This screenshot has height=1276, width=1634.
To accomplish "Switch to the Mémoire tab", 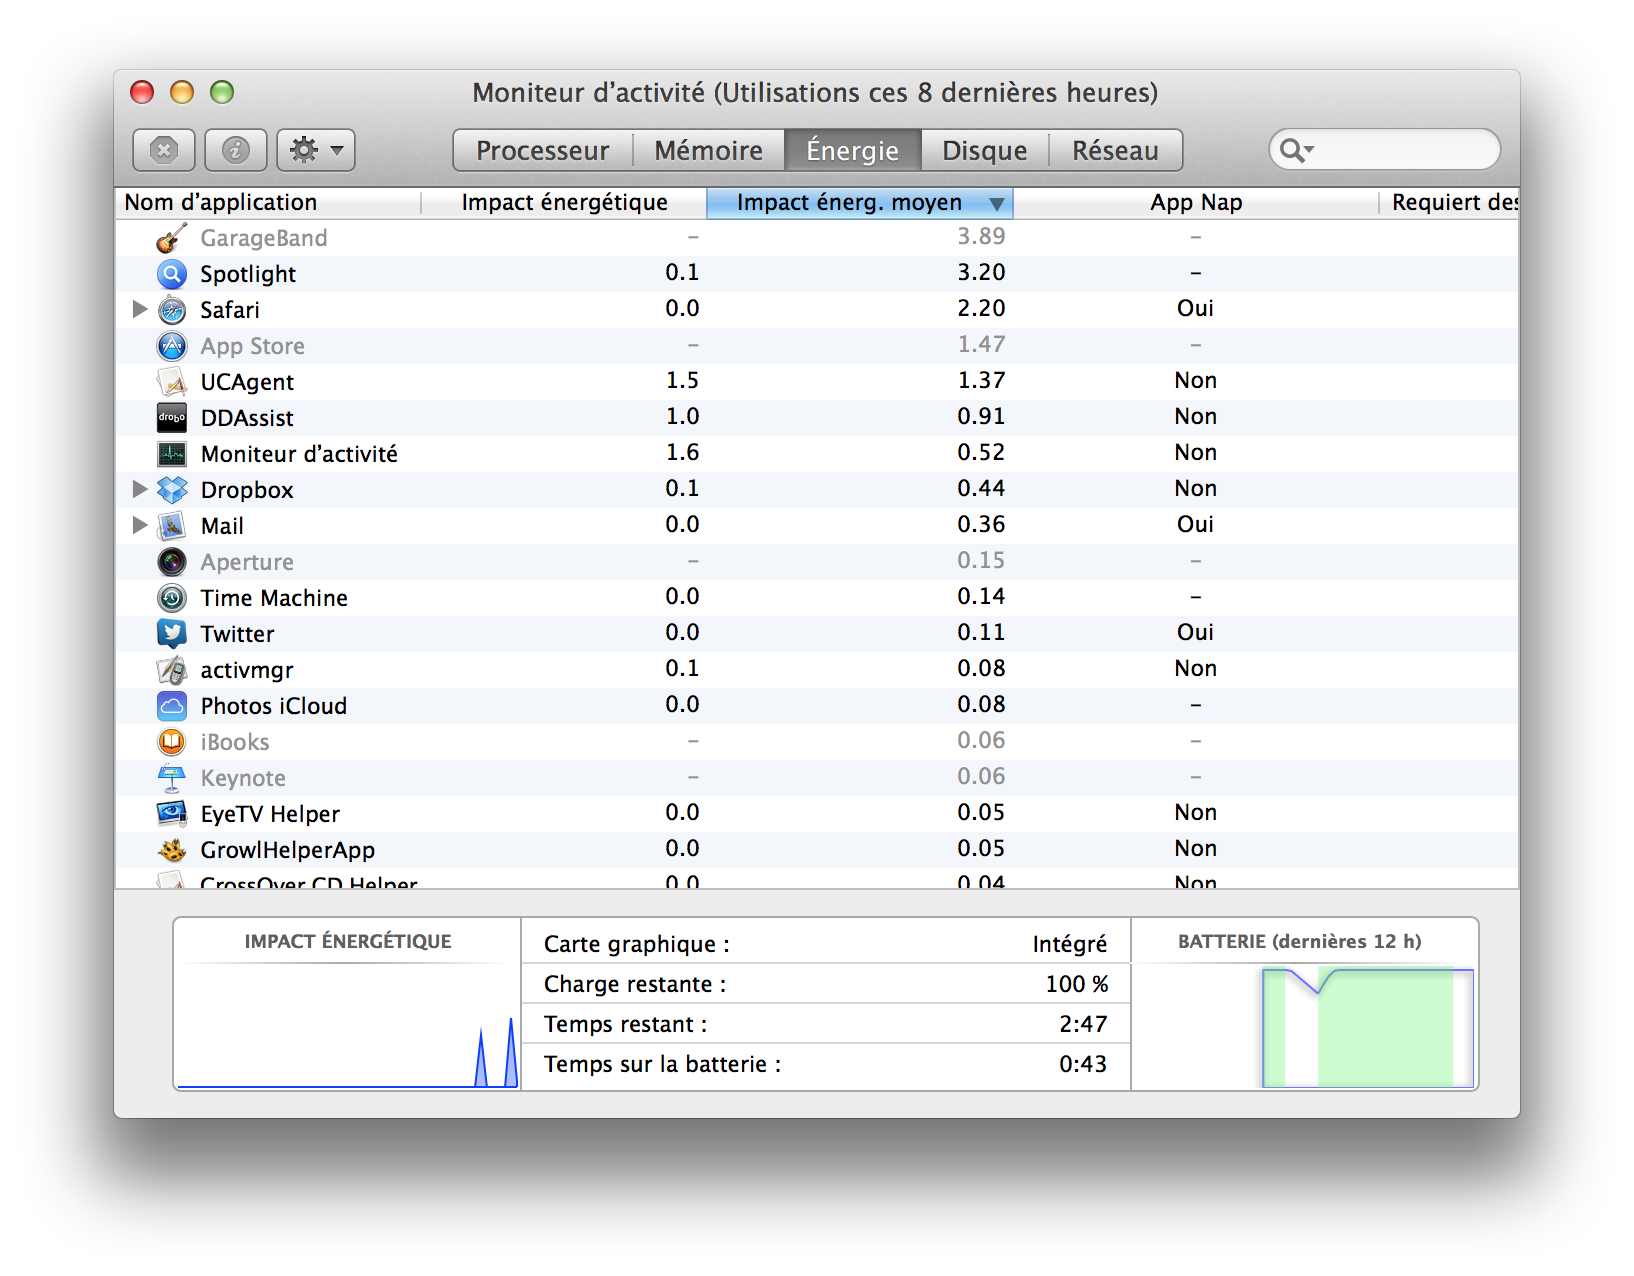I will (x=708, y=151).
